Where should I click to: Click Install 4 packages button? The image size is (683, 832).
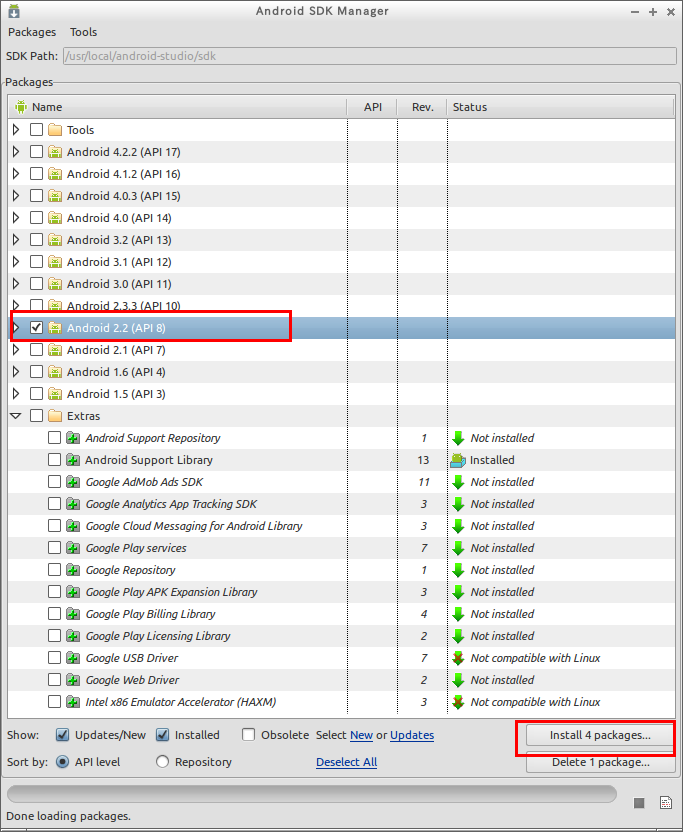[x=600, y=735]
